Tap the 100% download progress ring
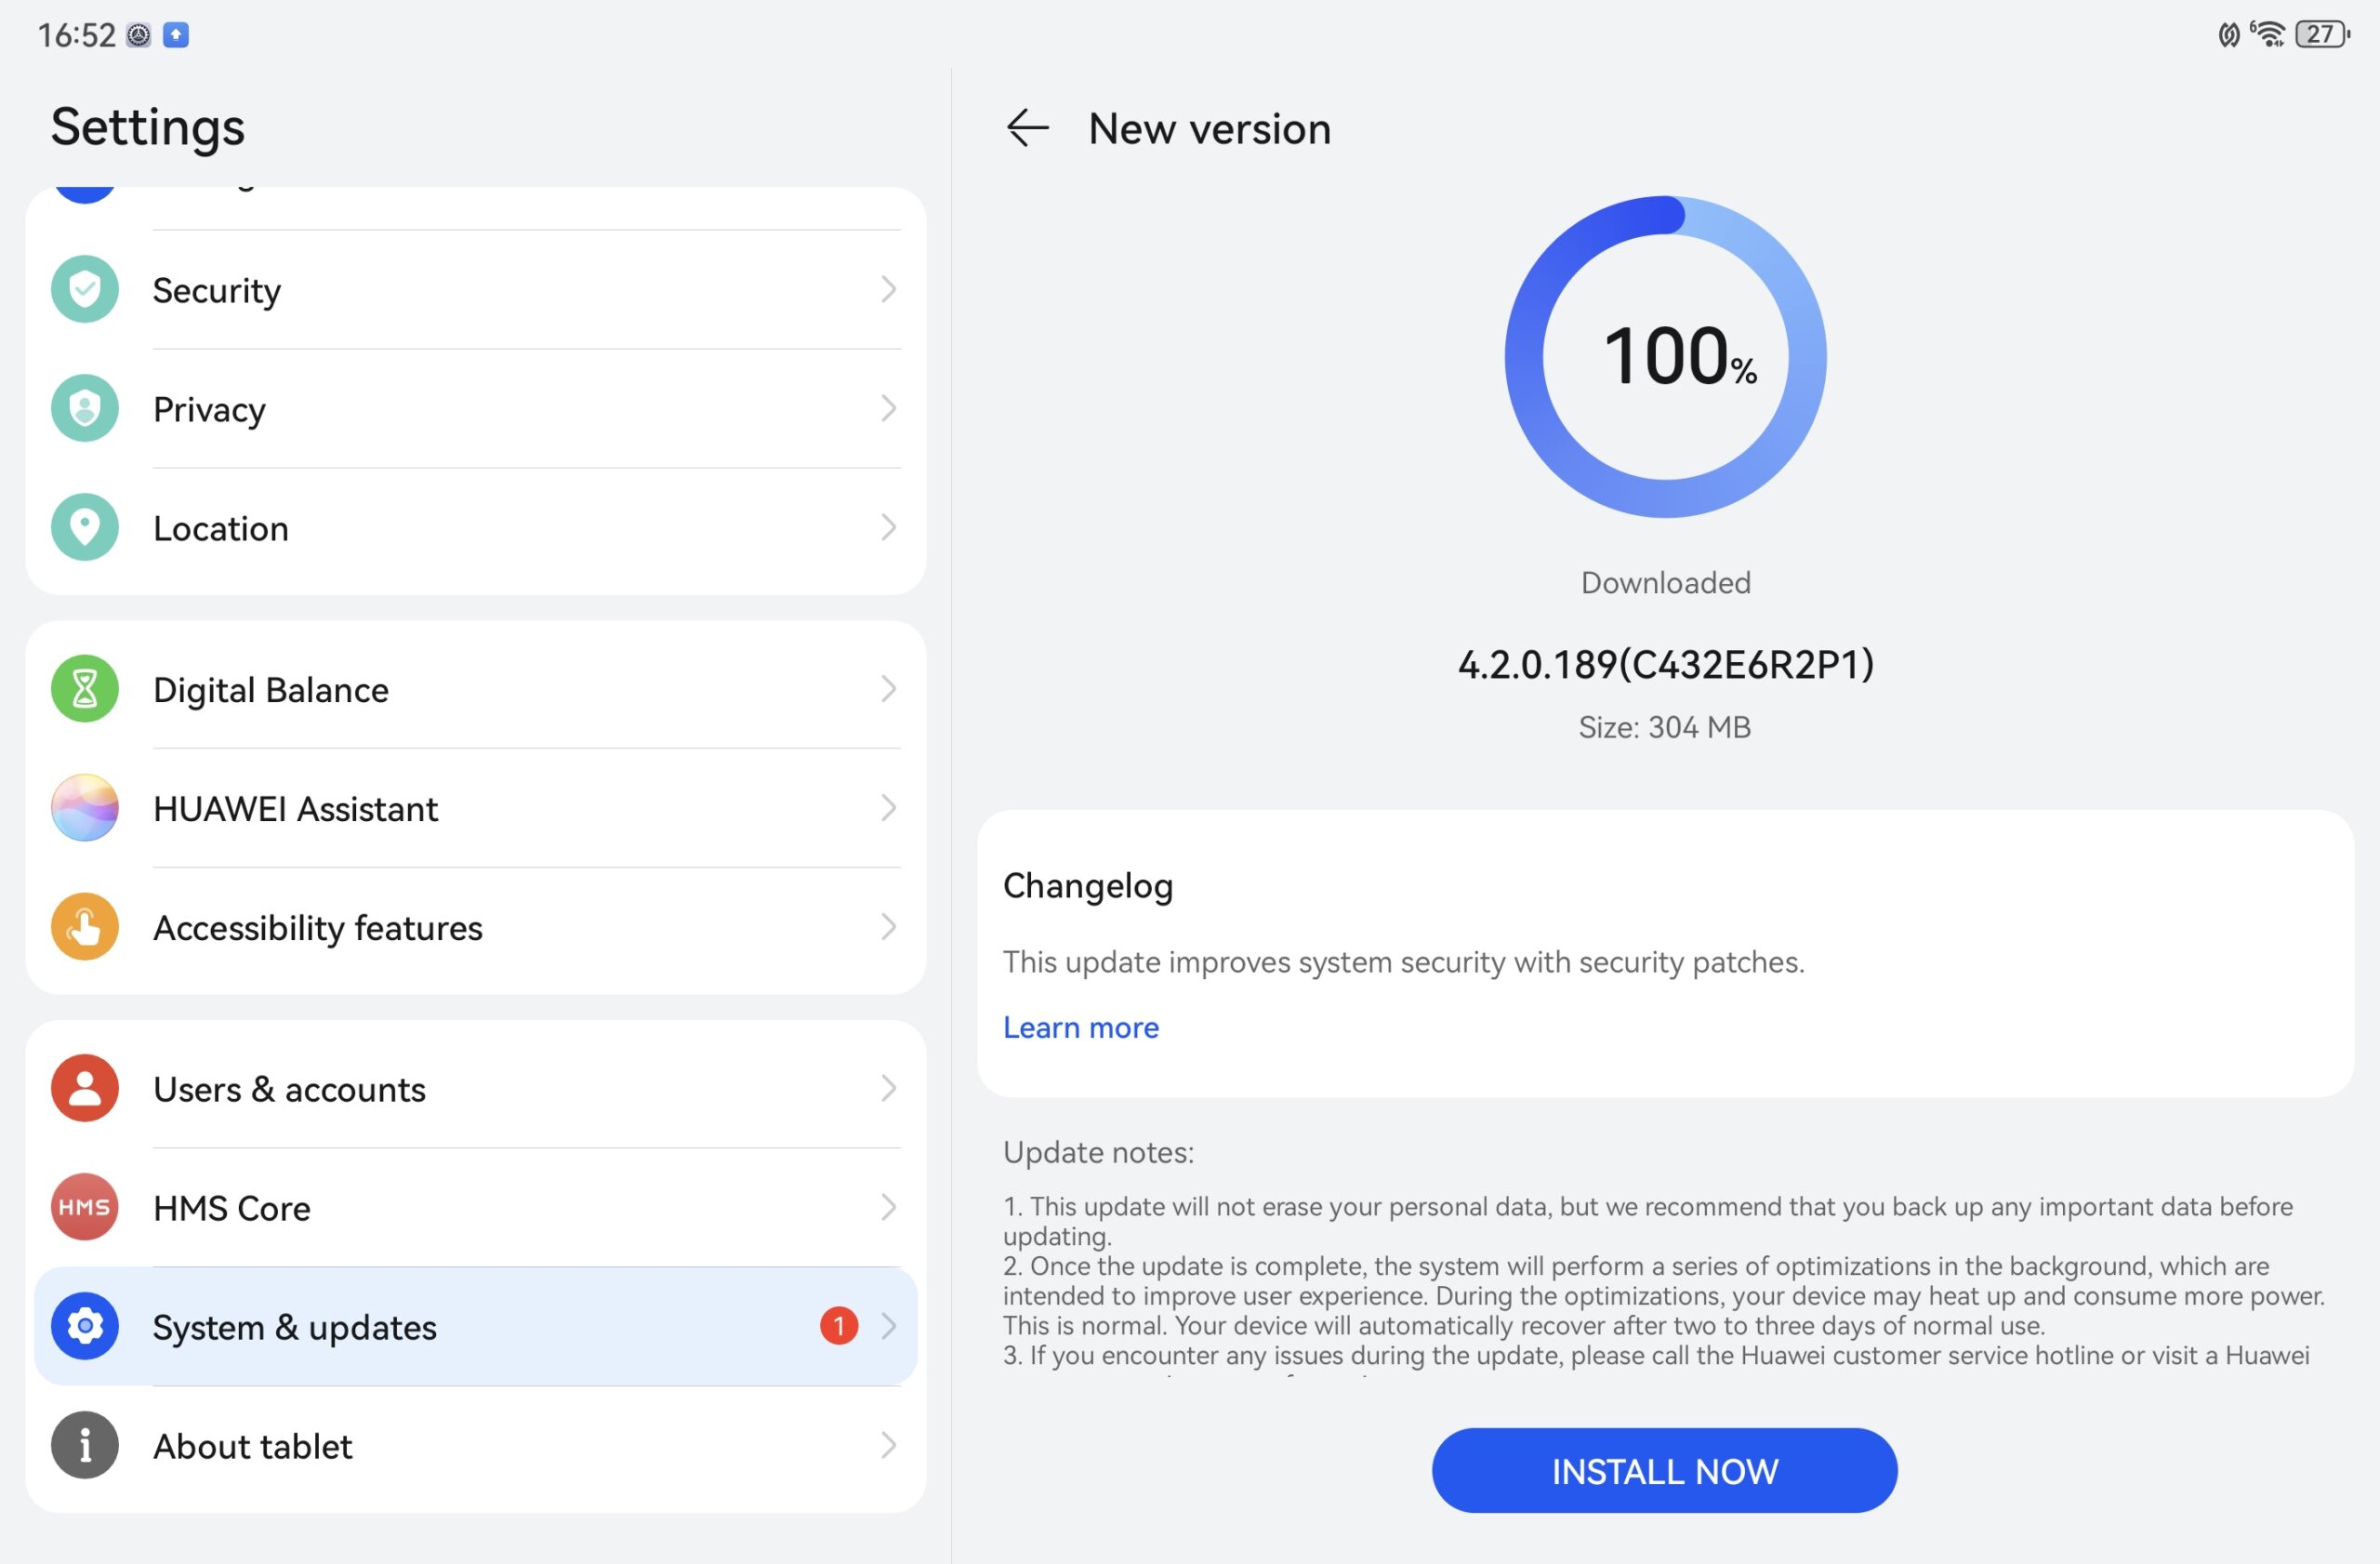The height and width of the screenshot is (1564, 2380). pos(1665,357)
